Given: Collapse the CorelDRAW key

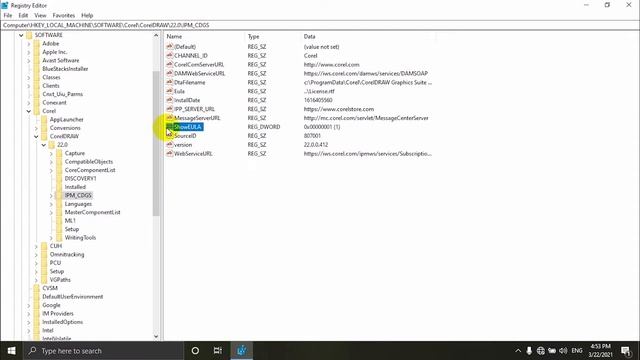Looking at the screenshot, I should pyautogui.click(x=36, y=137).
